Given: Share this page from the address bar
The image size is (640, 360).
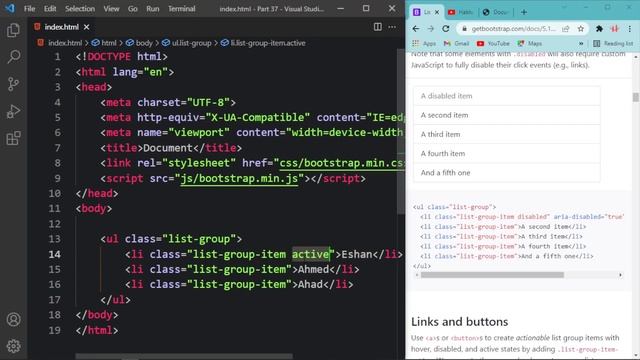Looking at the screenshot, I should pyautogui.click(x=566, y=29).
